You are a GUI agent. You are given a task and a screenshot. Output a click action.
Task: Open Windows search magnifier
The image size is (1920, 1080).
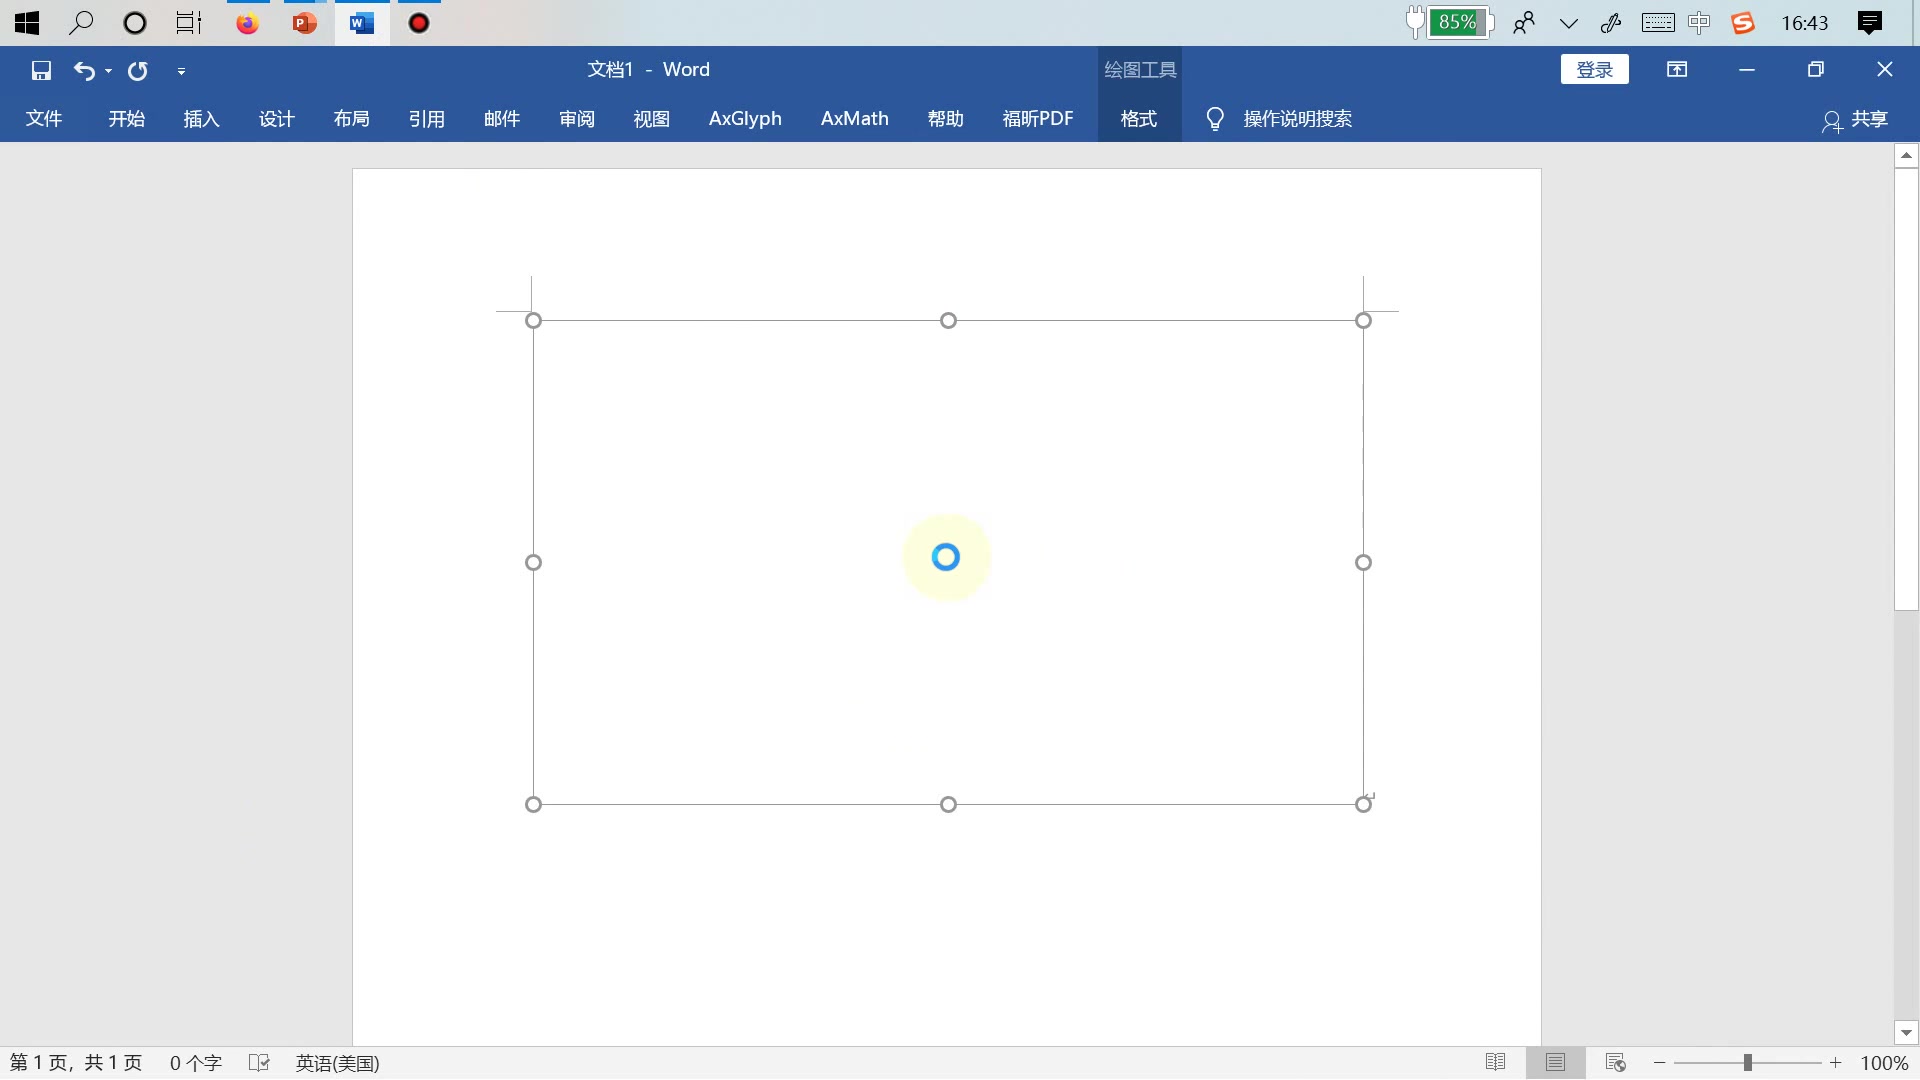(x=81, y=23)
